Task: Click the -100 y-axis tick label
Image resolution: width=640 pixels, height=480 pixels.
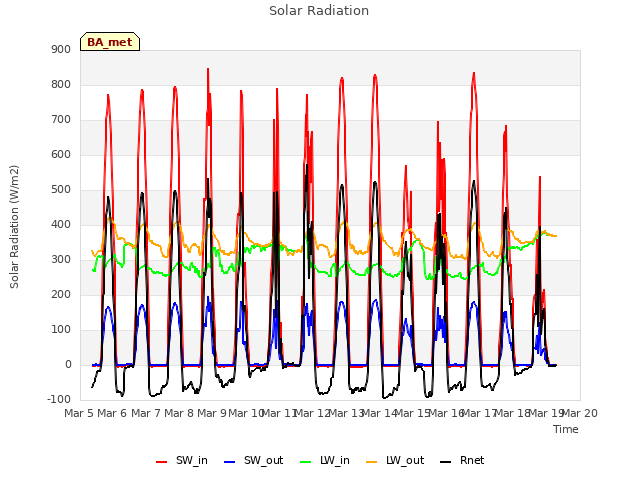Action: coord(59,399)
